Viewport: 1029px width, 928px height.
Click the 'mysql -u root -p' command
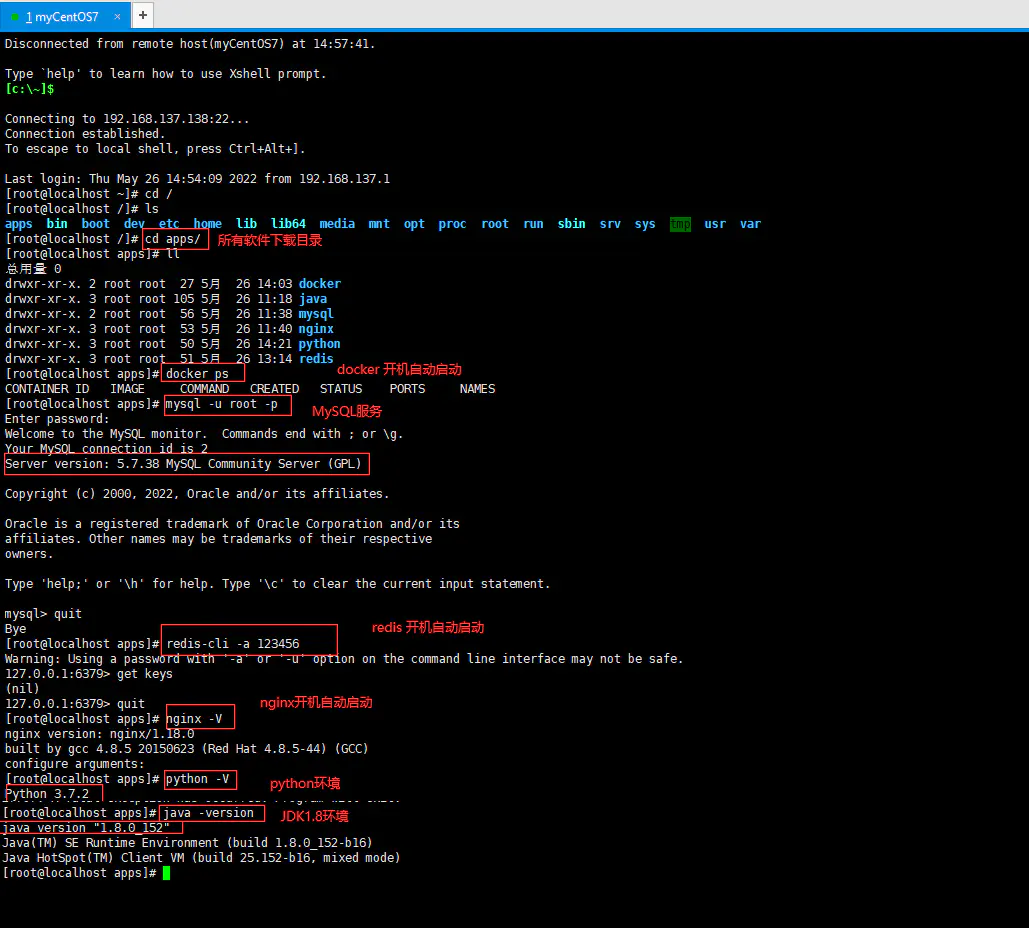pyautogui.click(x=221, y=404)
